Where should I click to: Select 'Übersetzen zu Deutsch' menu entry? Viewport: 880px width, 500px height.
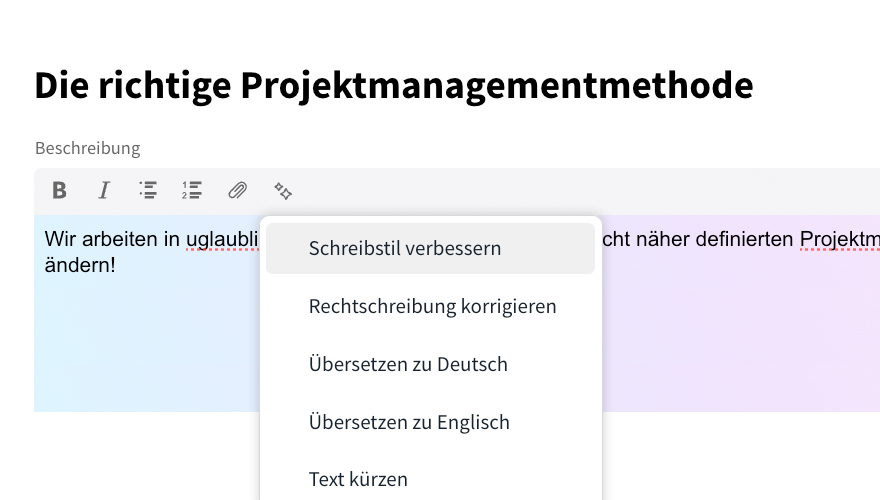408,364
